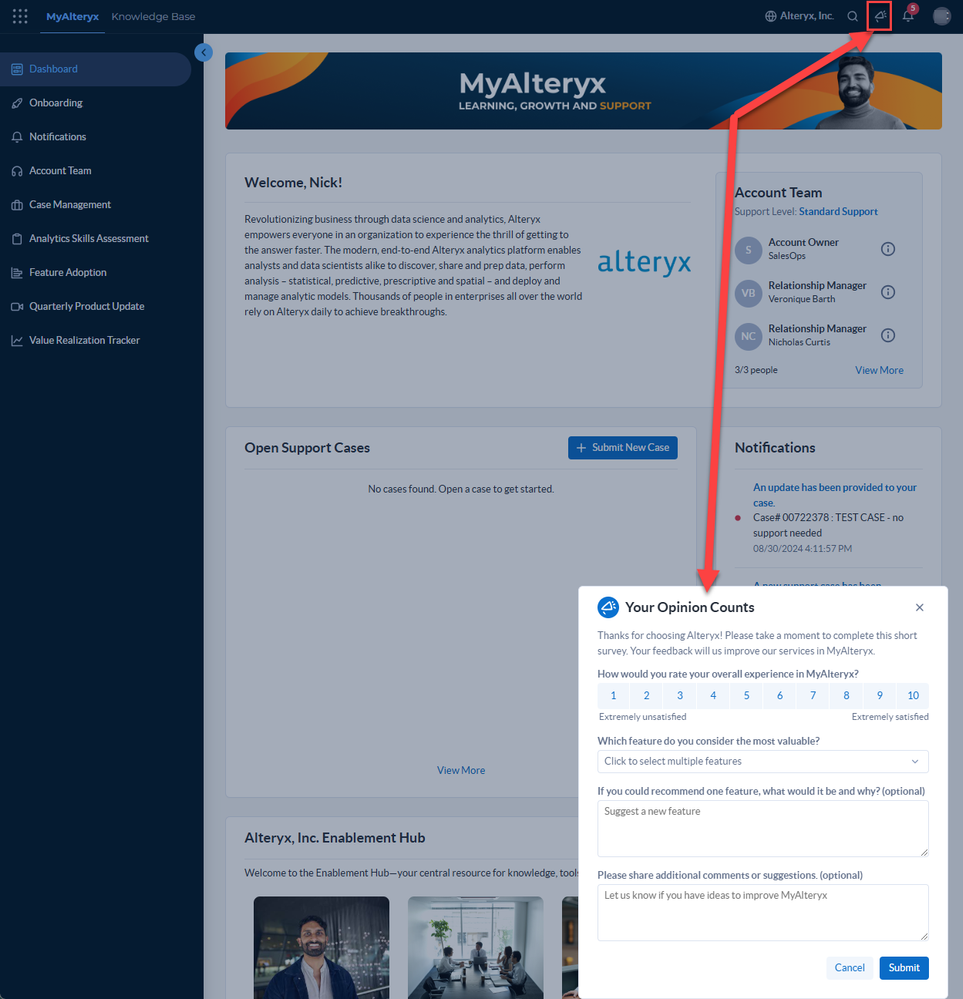Image resolution: width=963 pixels, height=999 pixels.
Task: Open Onboarding from the sidebar
Action: point(96,103)
